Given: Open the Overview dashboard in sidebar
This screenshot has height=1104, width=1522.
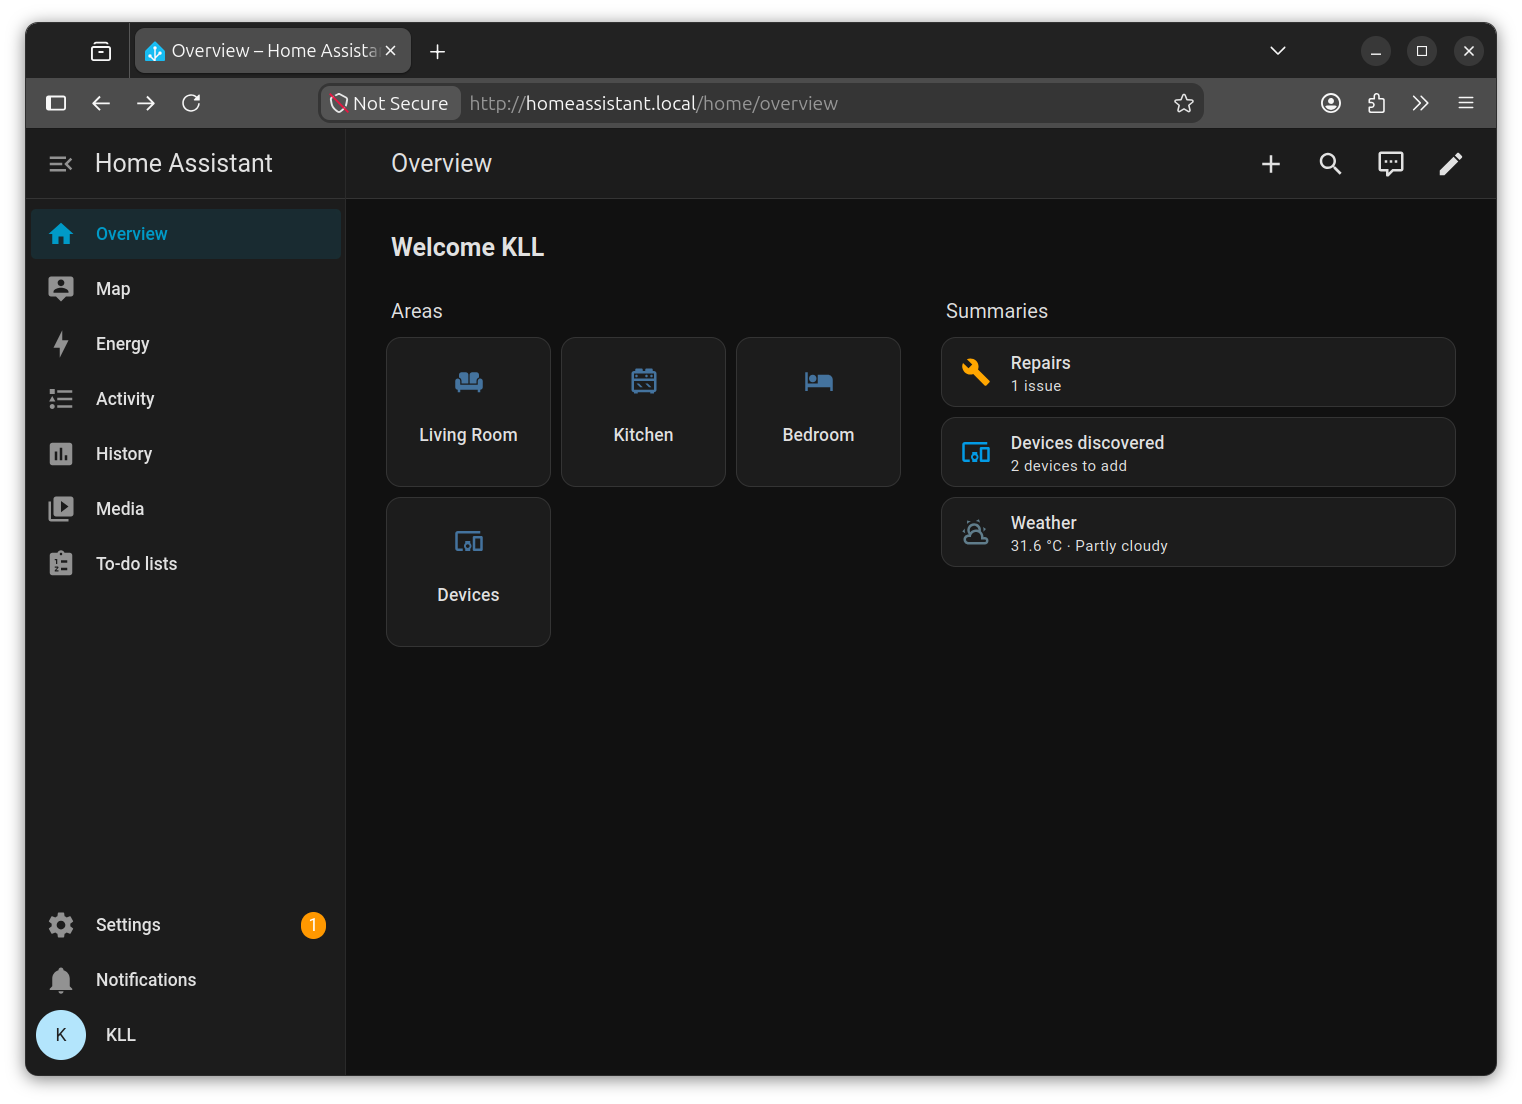Looking at the screenshot, I should (x=186, y=234).
